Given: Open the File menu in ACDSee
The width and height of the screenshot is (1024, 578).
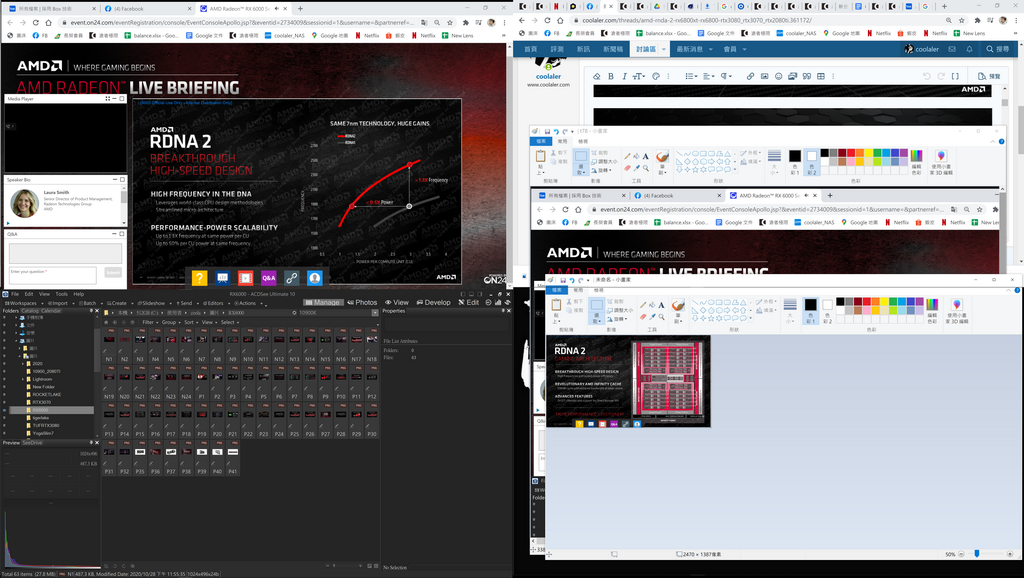Looking at the screenshot, I should tap(15, 294).
